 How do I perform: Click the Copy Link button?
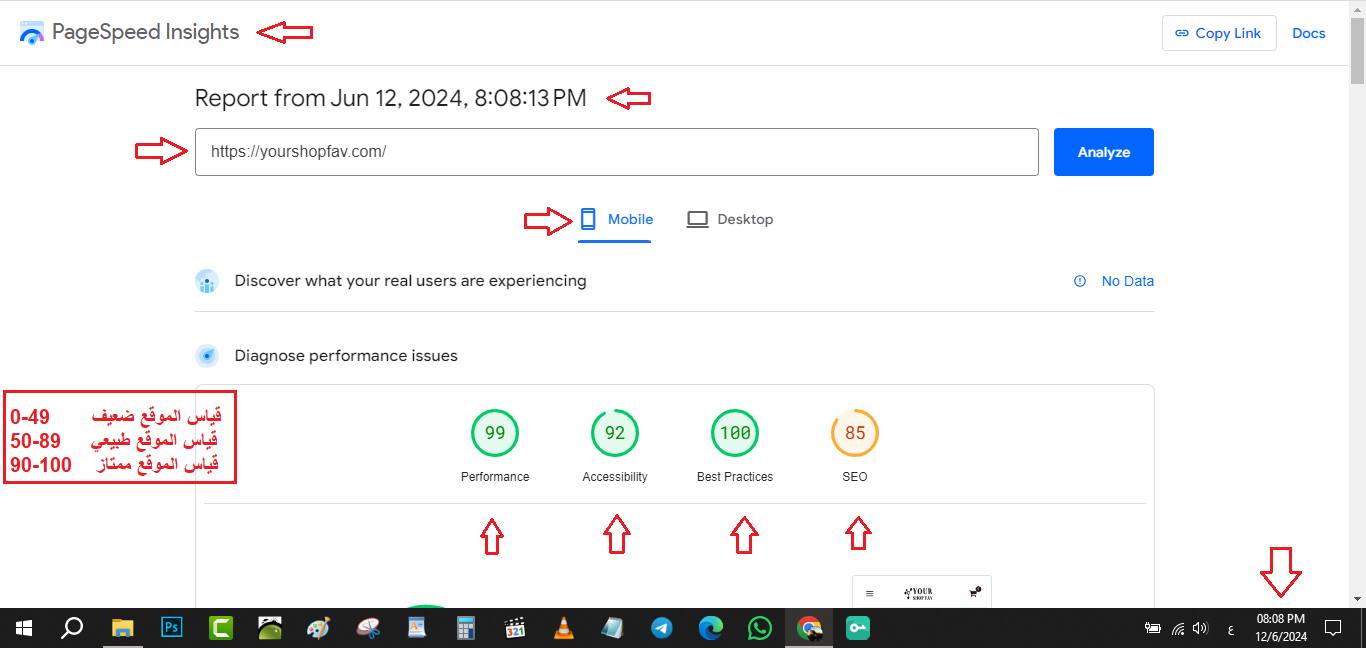coord(1218,33)
